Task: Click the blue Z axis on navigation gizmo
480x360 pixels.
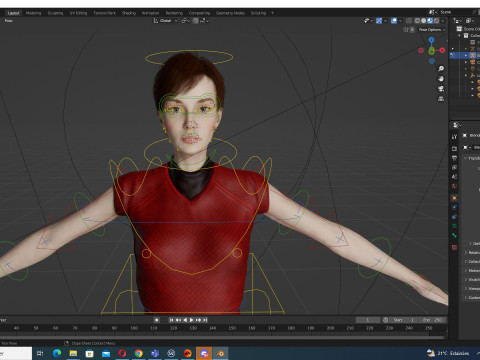Action: coord(432,40)
